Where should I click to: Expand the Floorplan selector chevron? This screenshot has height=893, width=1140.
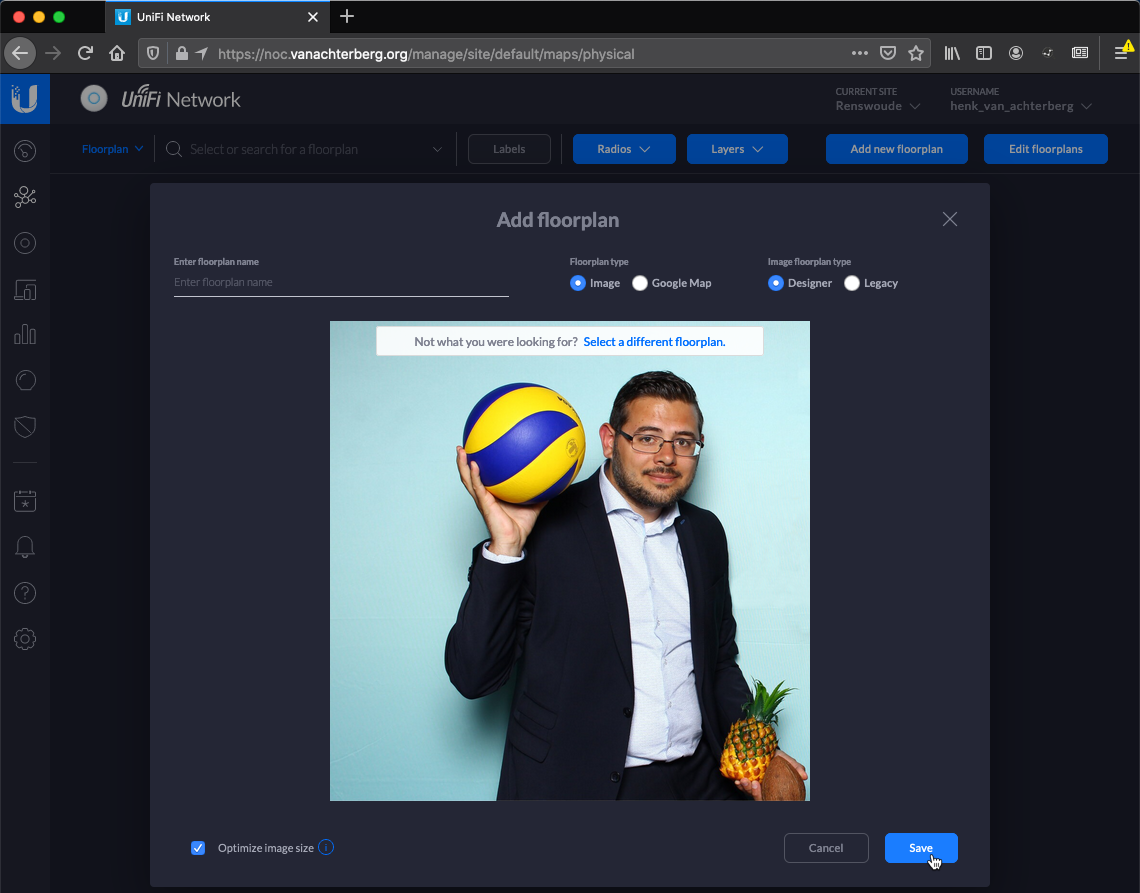tap(139, 148)
